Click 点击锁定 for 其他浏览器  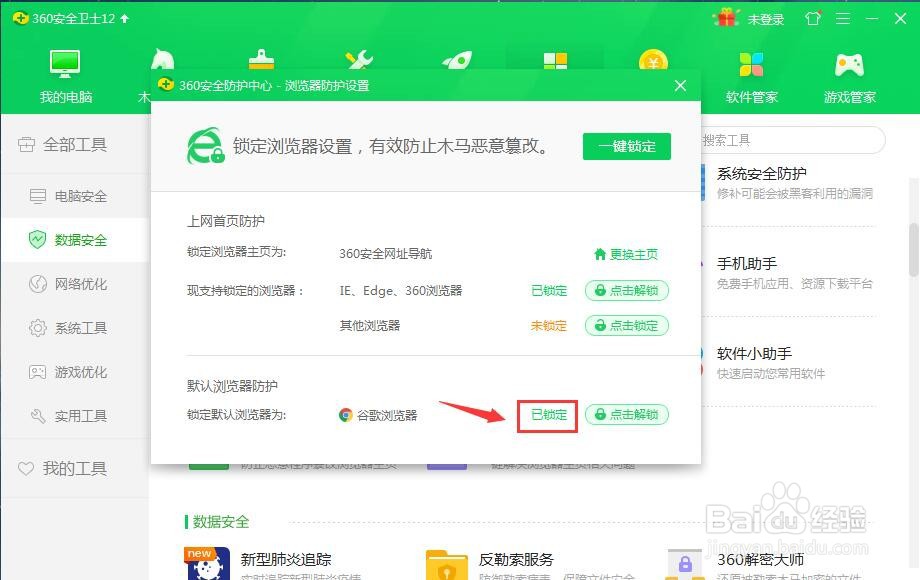pos(627,325)
